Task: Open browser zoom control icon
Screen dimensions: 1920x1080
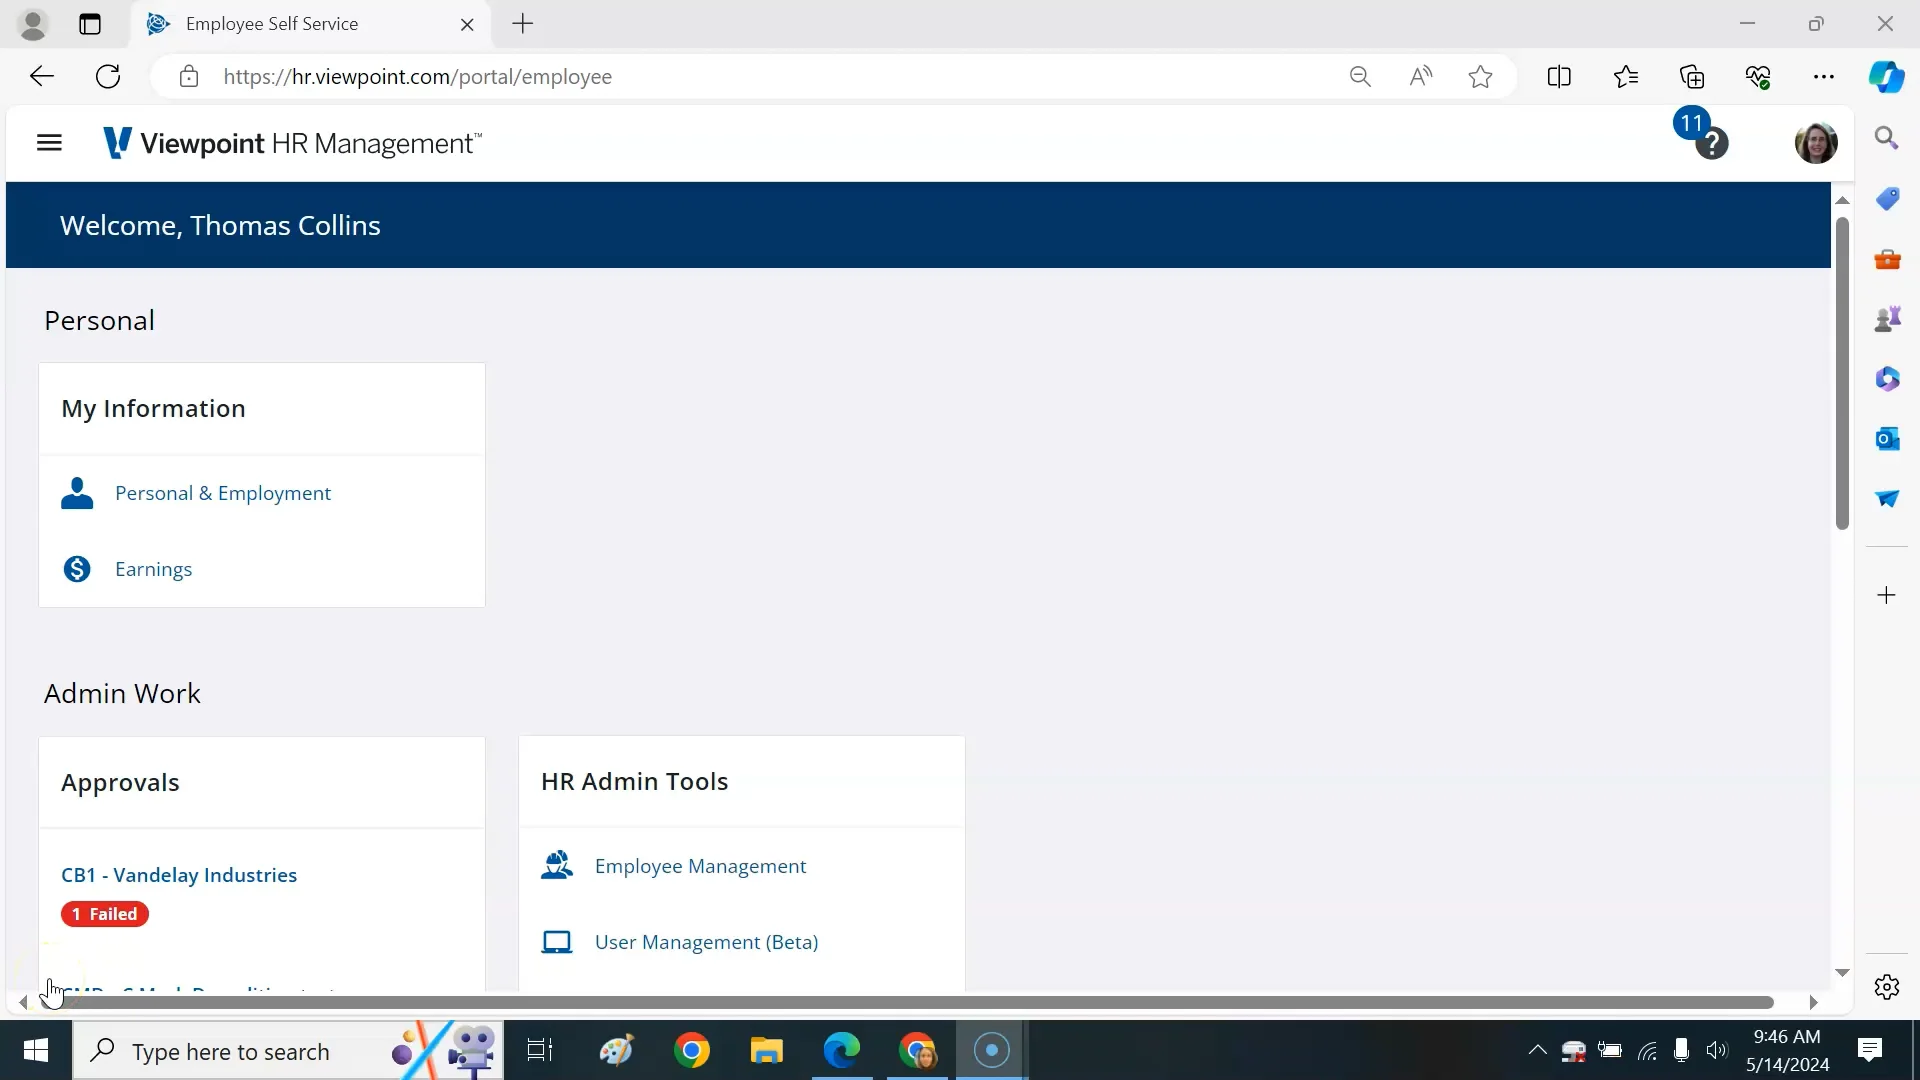Action: pos(1360,77)
